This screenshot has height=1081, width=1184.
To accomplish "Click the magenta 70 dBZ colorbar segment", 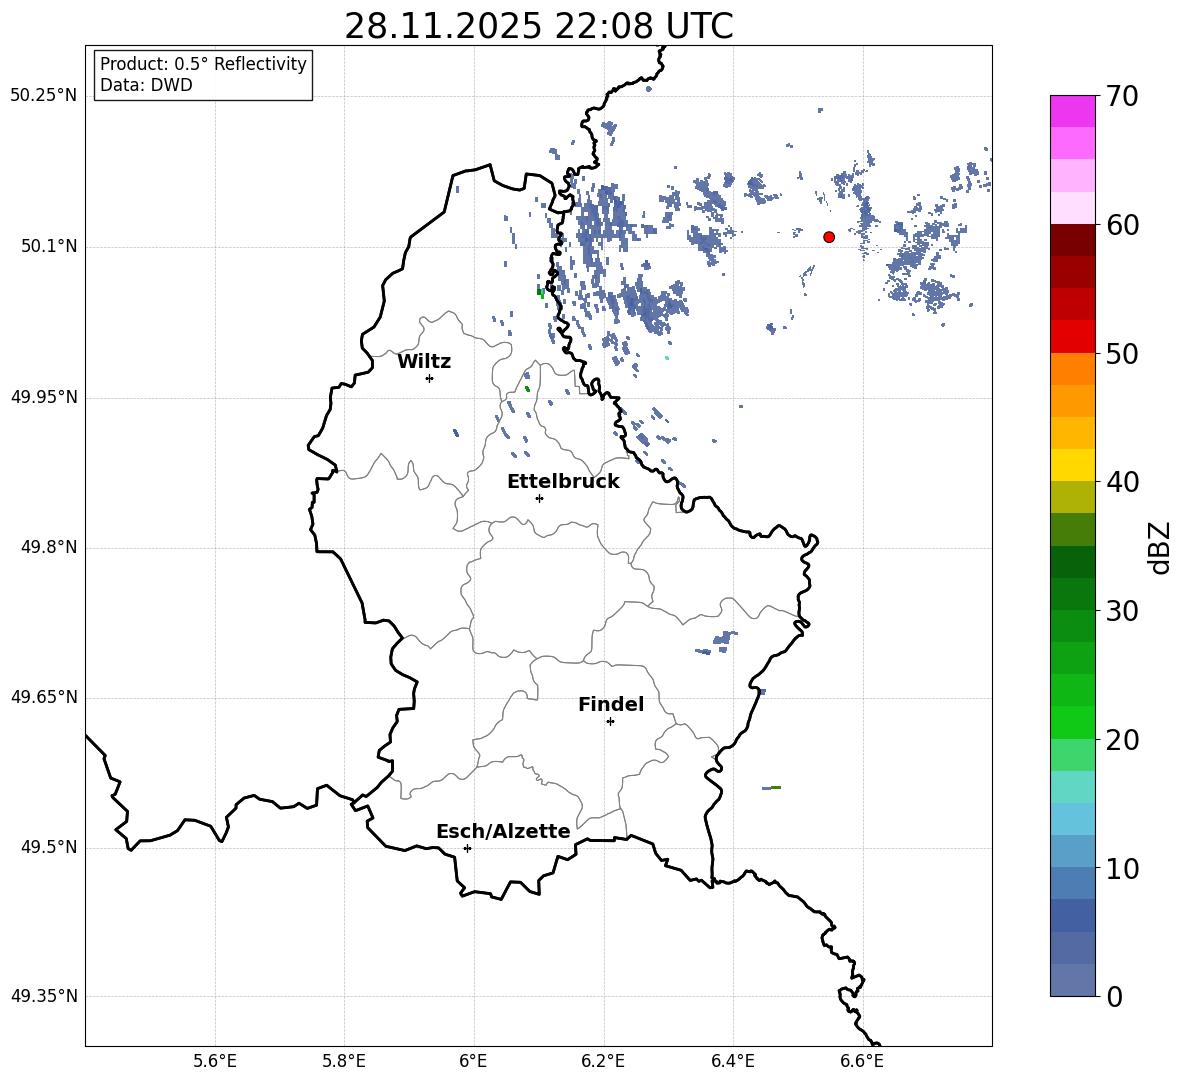I will [x=1073, y=111].
